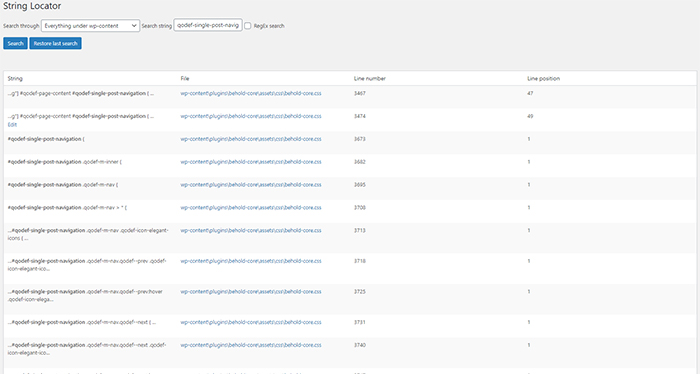Click the '.qodef-m-nav {' string result
Image resolution: width=700 pixels, height=374 pixels.
pyautogui.click(x=63, y=184)
